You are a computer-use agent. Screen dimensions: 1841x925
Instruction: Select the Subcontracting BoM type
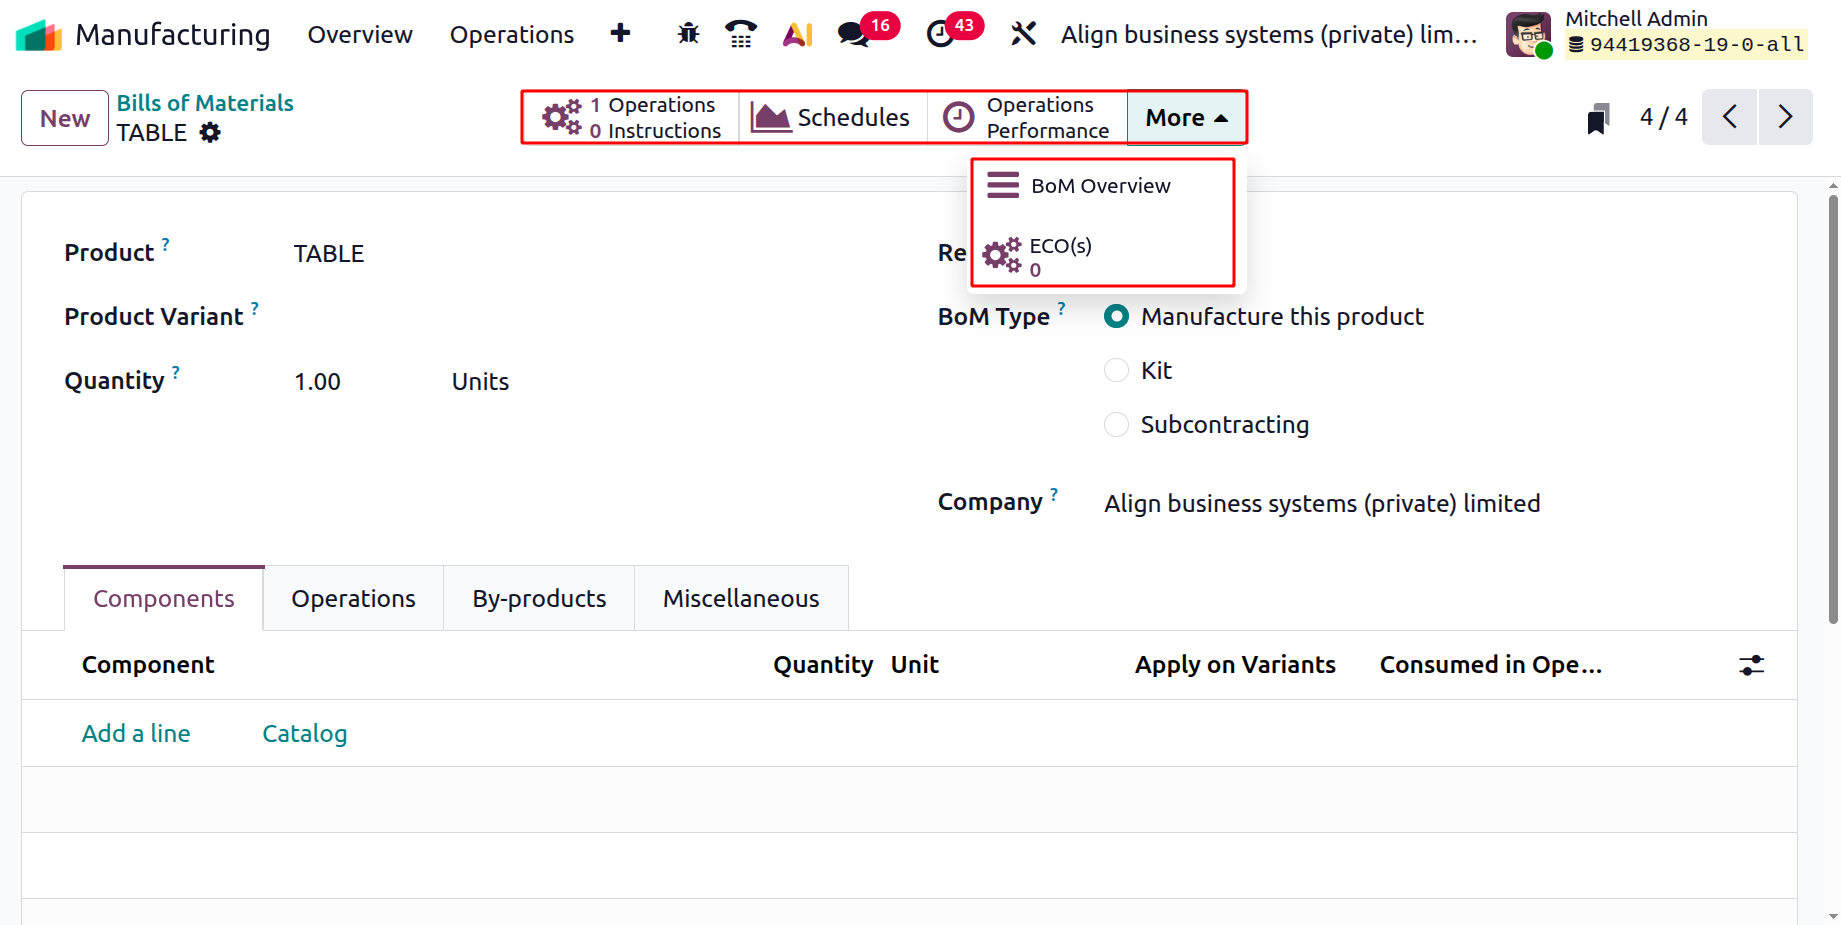(x=1116, y=425)
